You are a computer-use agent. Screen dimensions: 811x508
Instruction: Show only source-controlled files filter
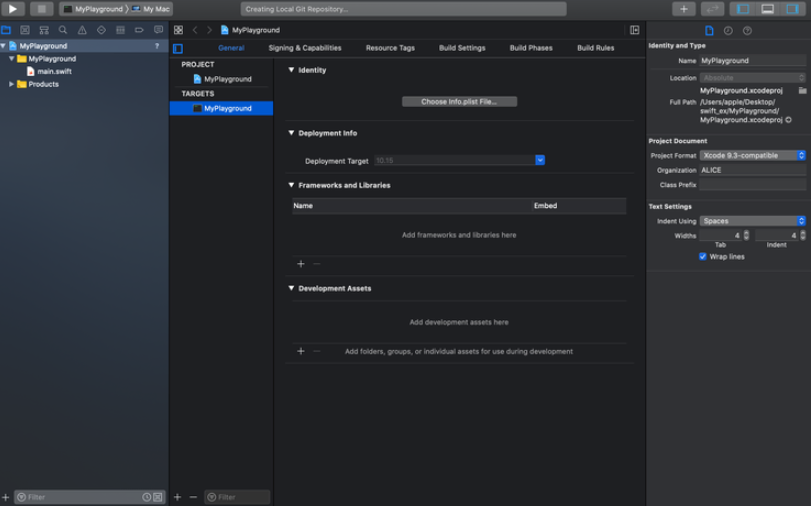tap(158, 497)
